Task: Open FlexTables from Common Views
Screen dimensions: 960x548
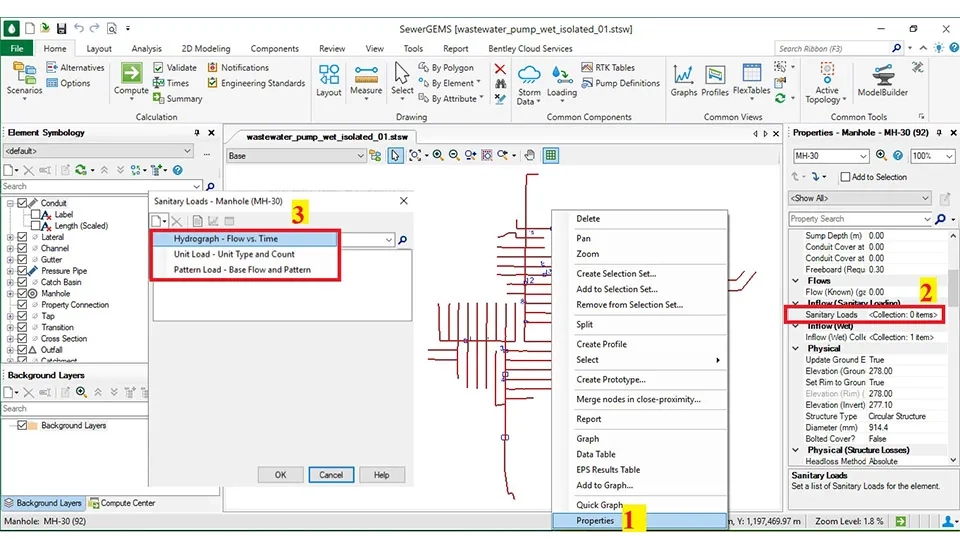Action: click(x=751, y=78)
